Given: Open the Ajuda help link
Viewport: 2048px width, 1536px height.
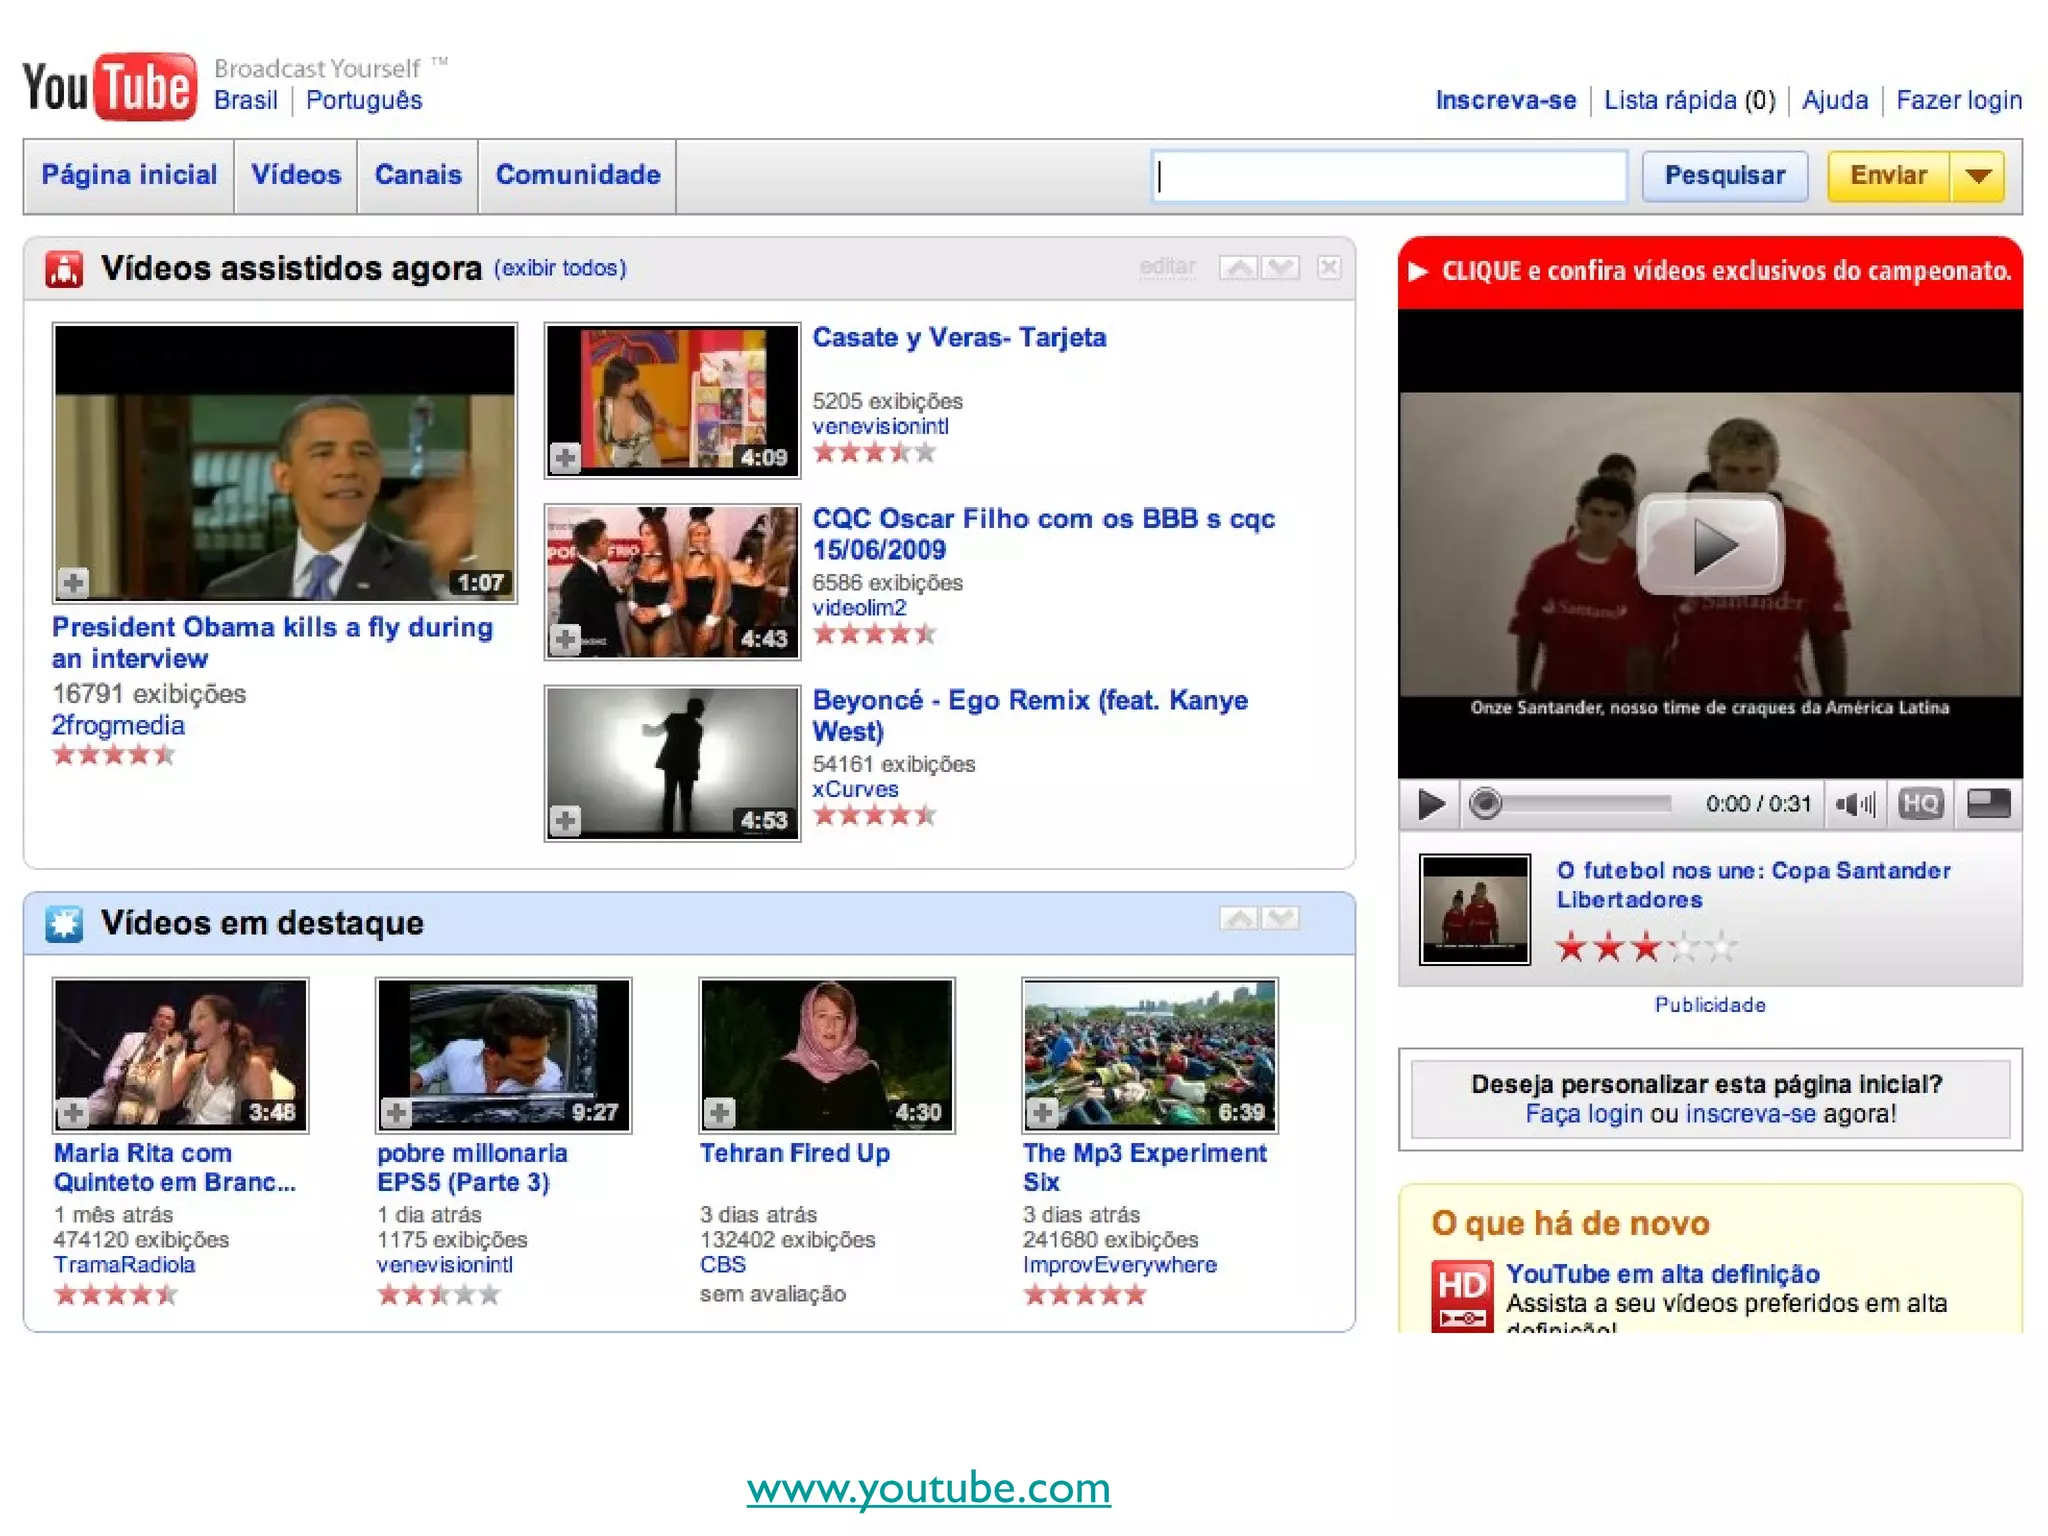Looking at the screenshot, I should point(1835,101).
